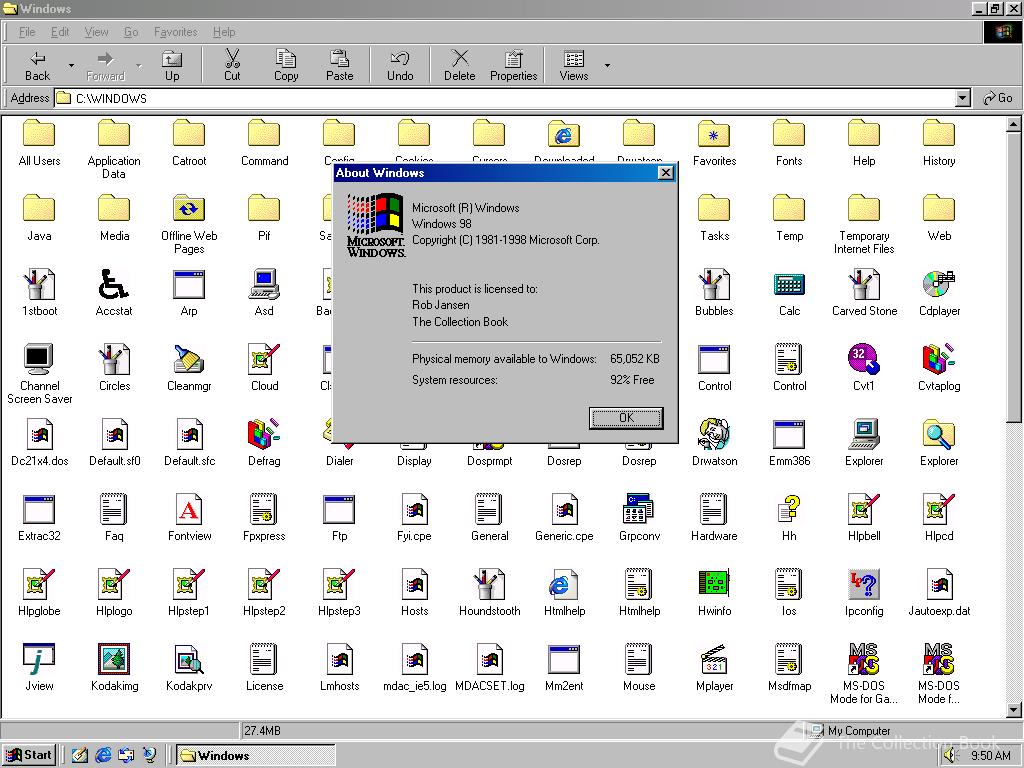Select the Temporary Internet Files folder
Image resolution: width=1024 pixels, height=768 pixels.
point(864,224)
